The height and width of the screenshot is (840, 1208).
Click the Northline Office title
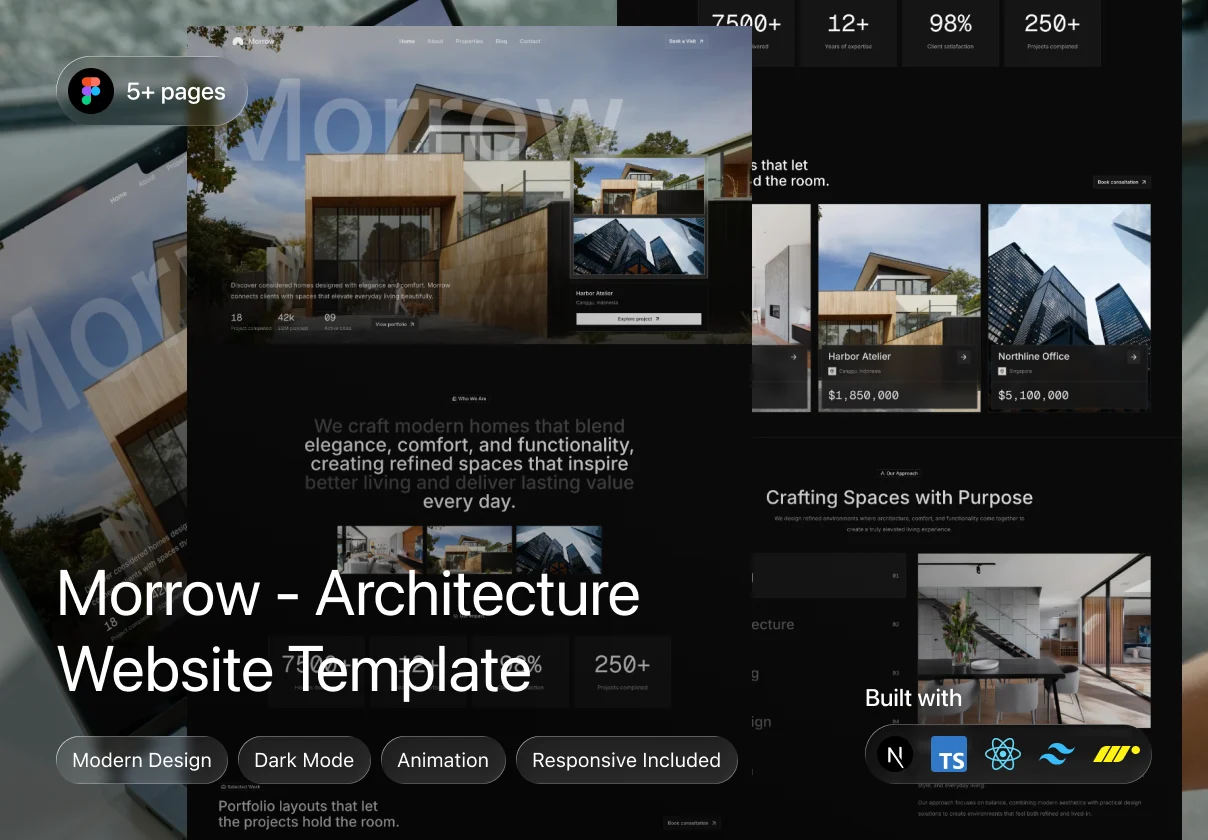coord(1034,356)
